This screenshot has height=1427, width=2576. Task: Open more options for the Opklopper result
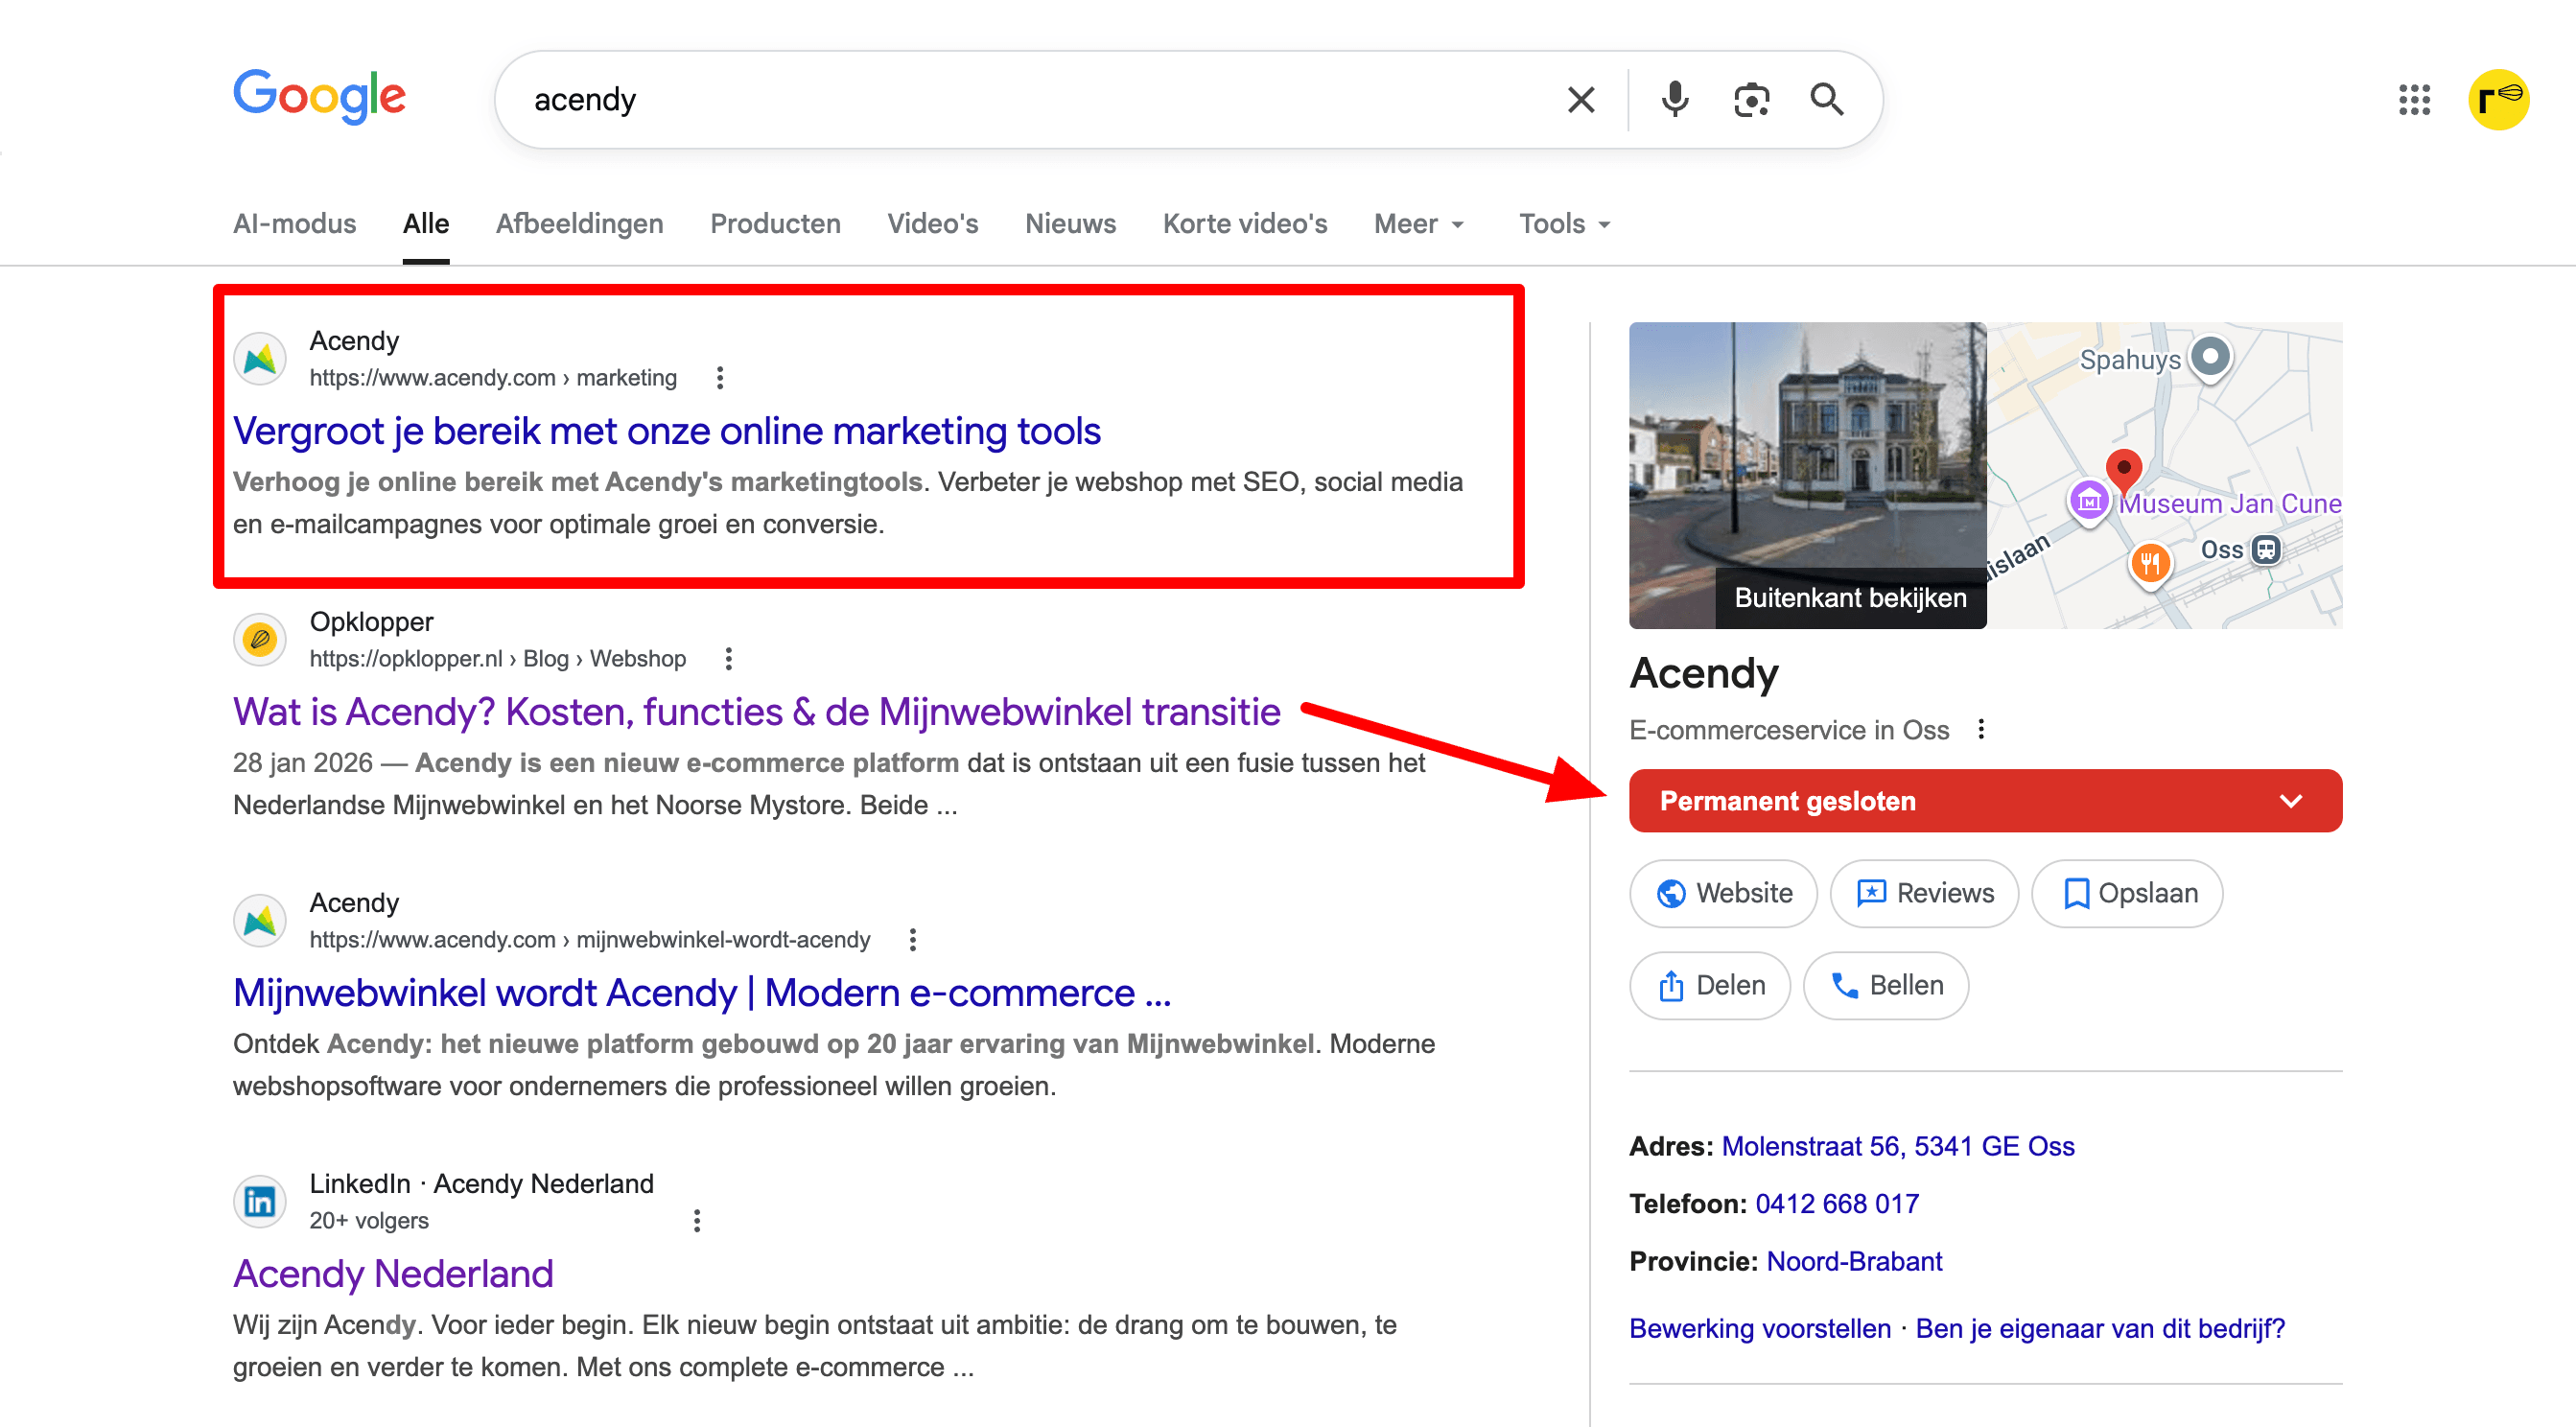tap(729, 659)
